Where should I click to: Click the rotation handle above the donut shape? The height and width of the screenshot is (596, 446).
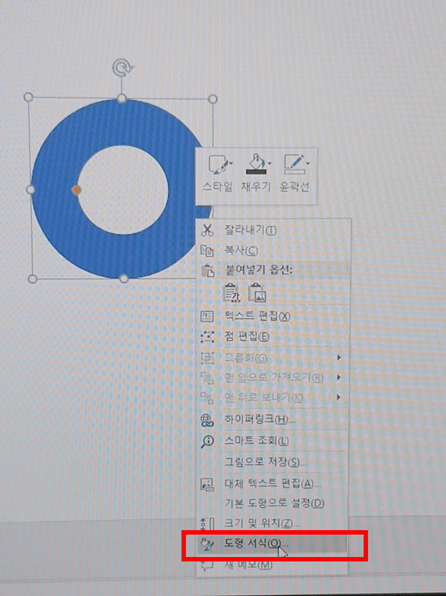click(122, 68)
